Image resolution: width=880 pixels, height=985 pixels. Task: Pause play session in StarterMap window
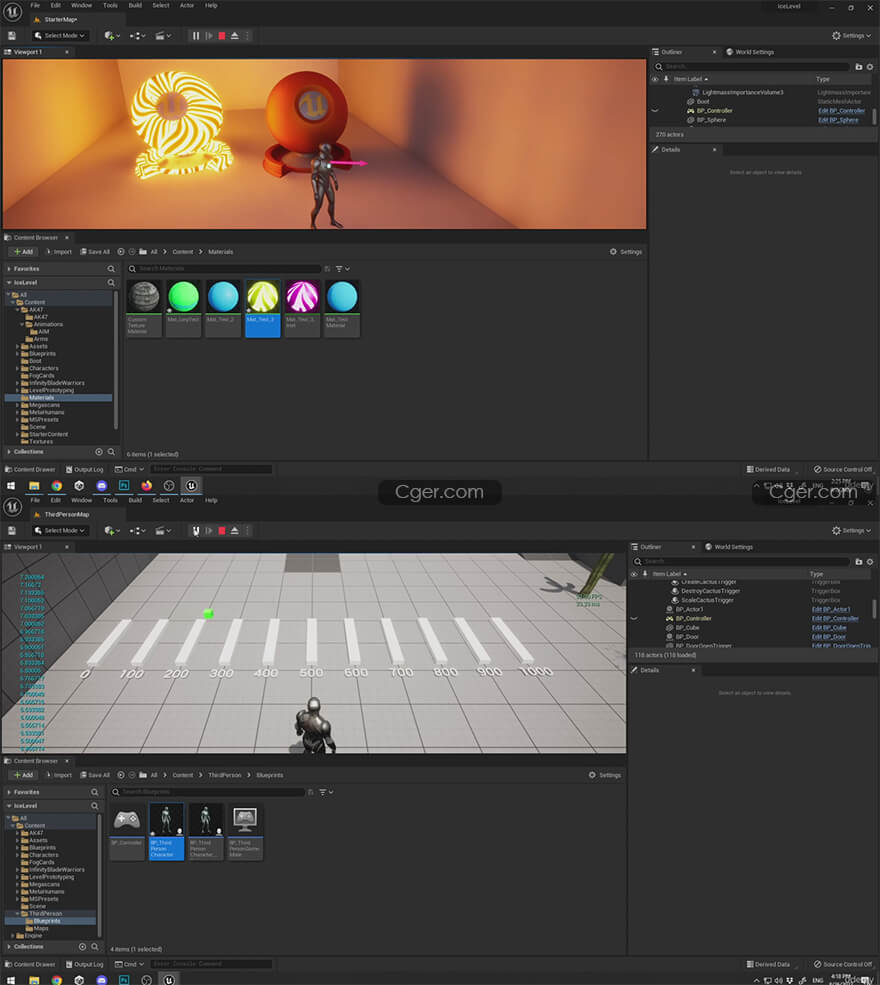point(196,36)
